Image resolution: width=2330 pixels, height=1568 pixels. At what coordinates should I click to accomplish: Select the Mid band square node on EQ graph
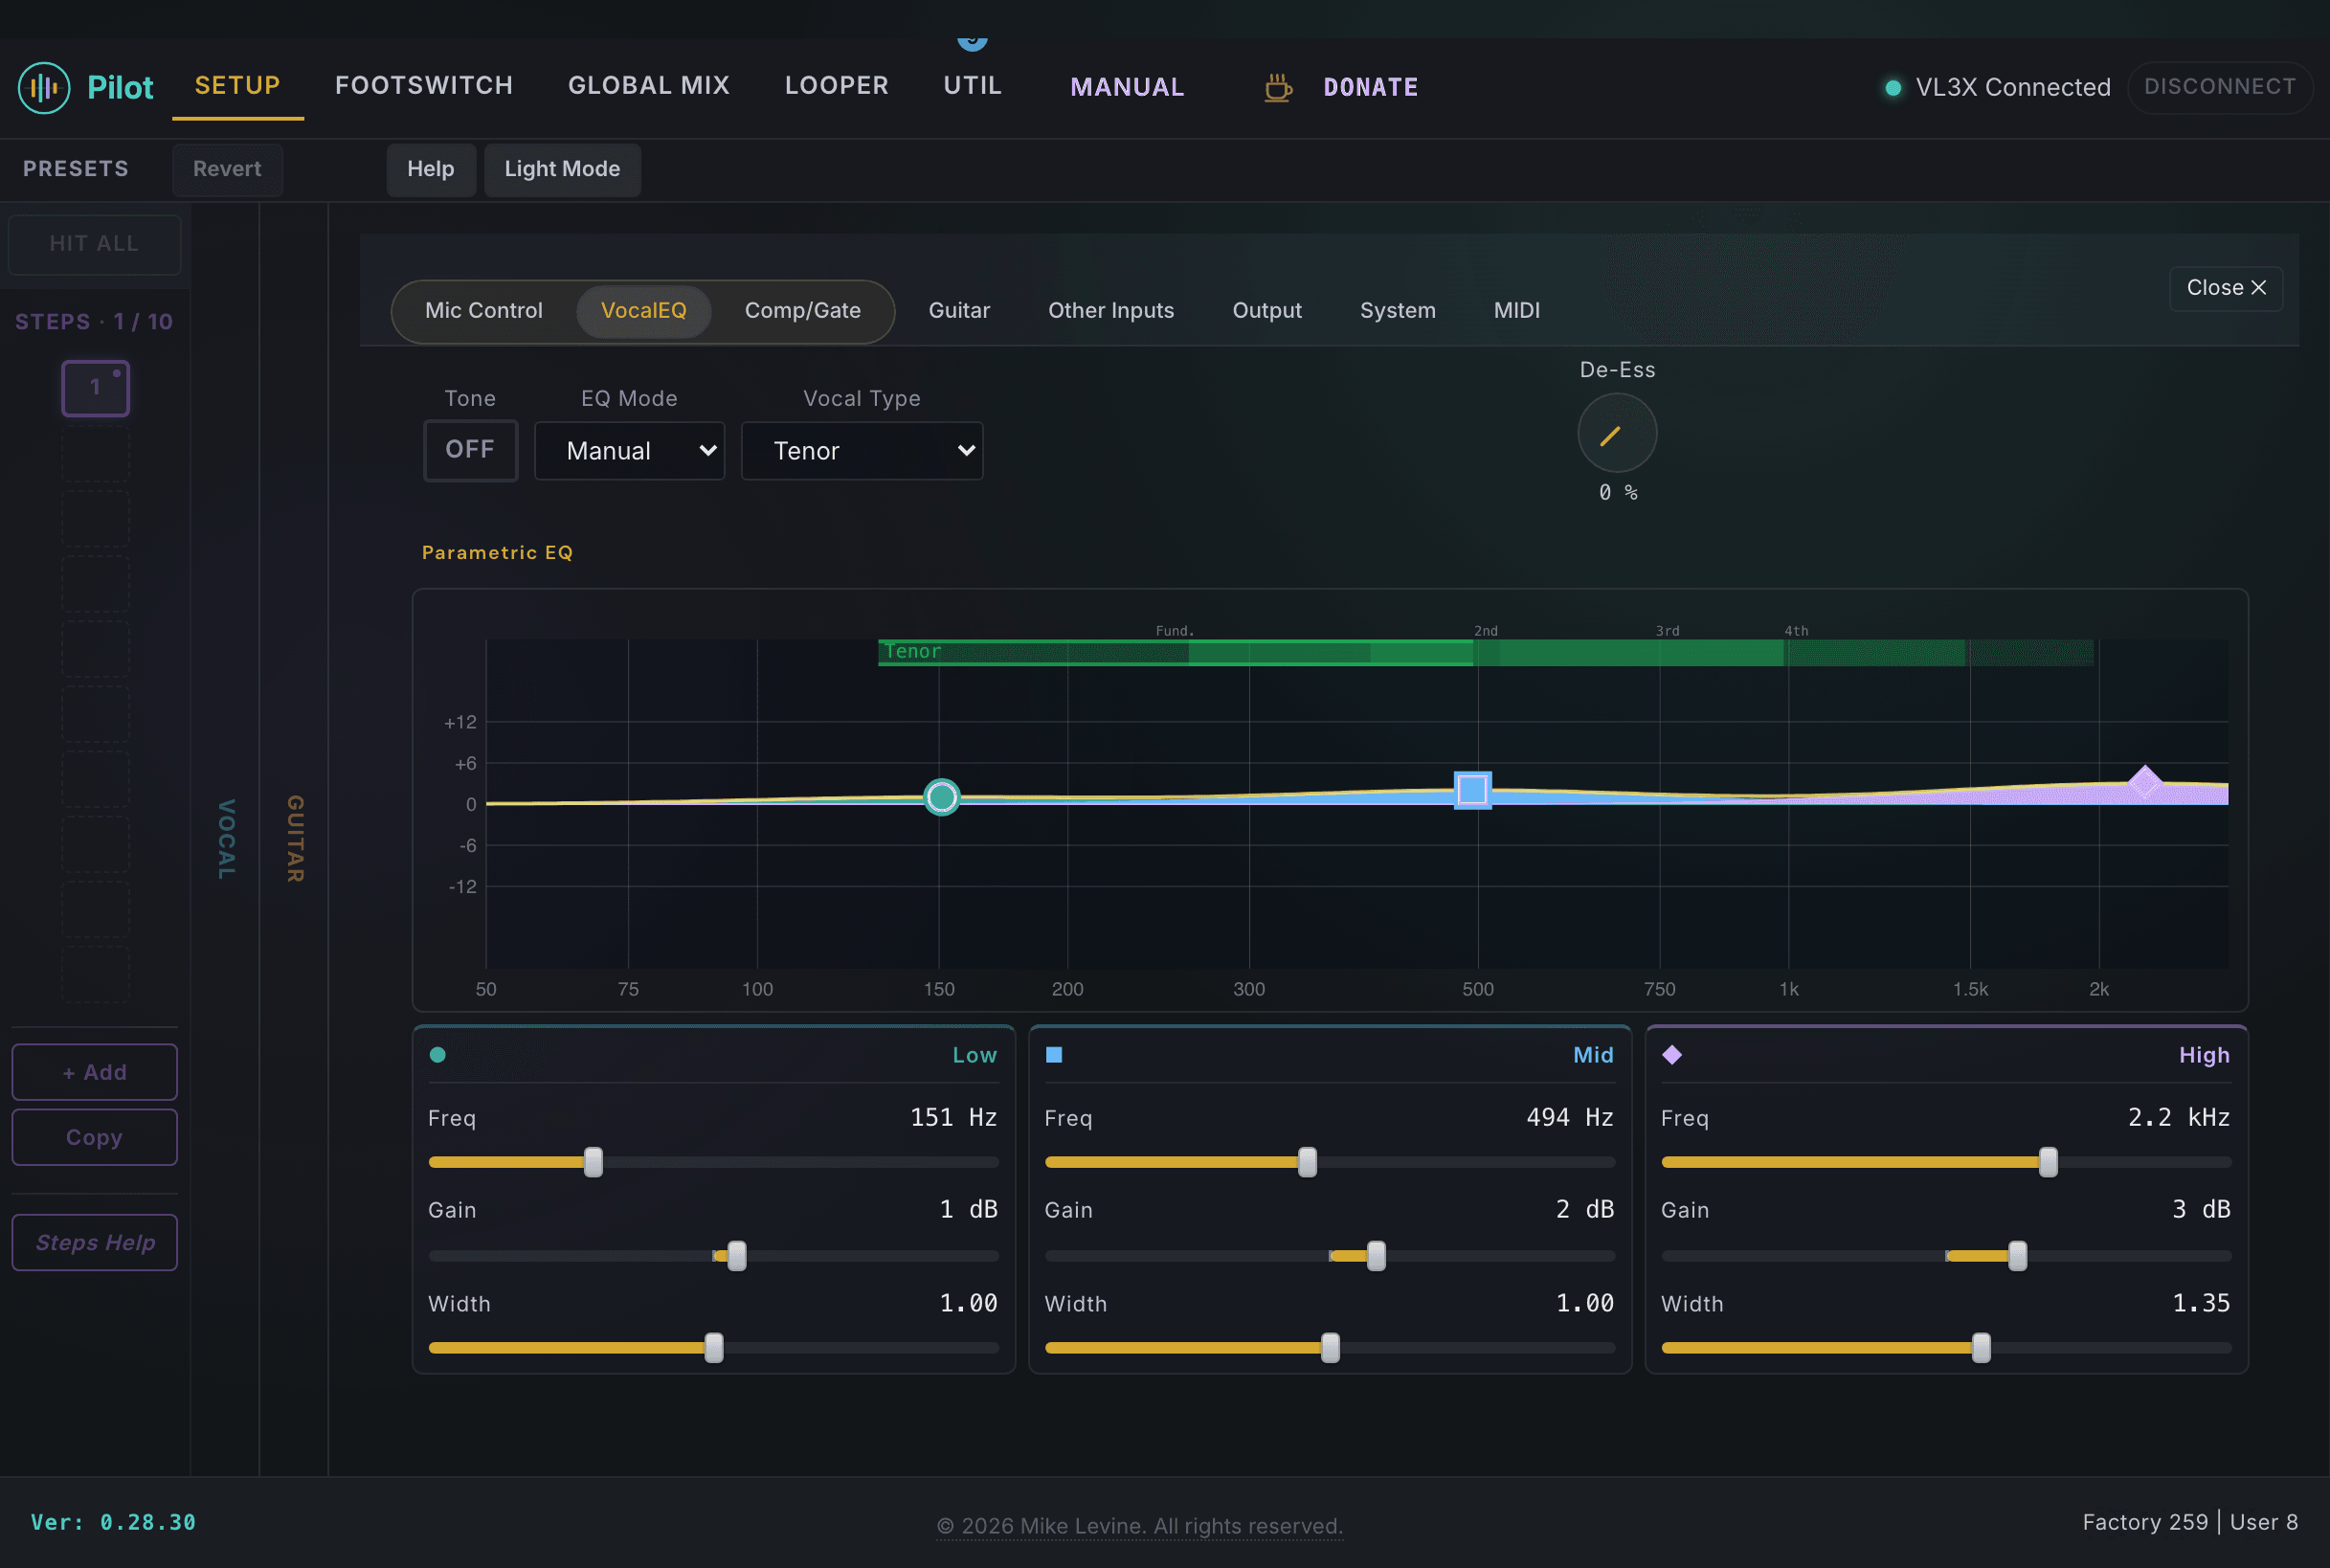pyautogui.click(x=1472, y=790)
